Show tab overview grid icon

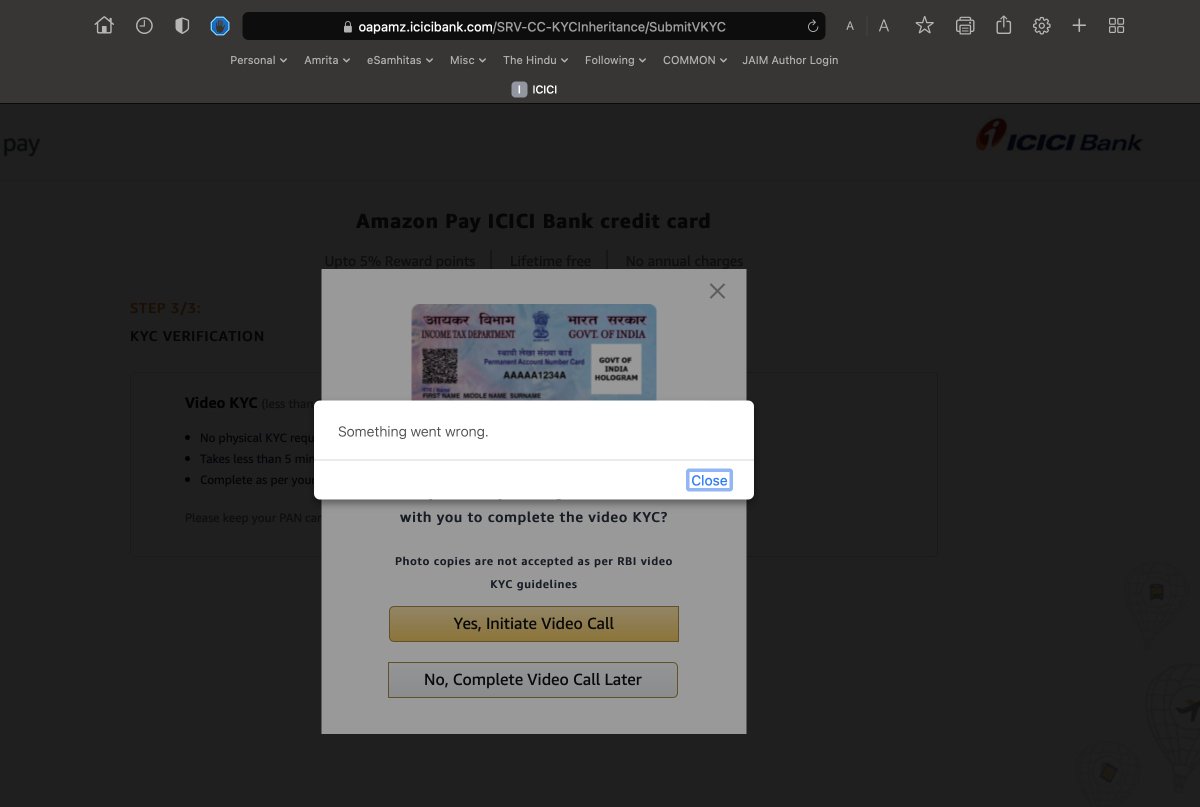click(1117, 26)
